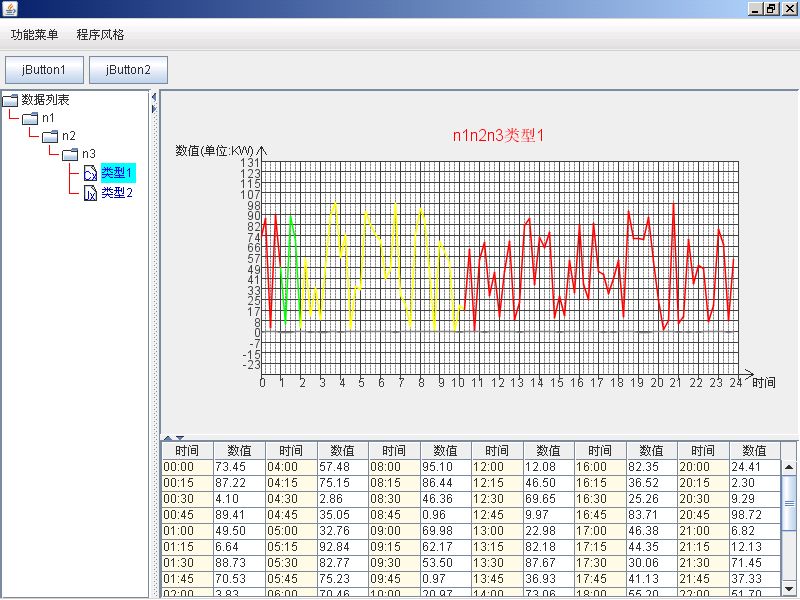Click the first 数值 column header
Viewport: 800px width, 600px height.
click(x=239, y=451)
